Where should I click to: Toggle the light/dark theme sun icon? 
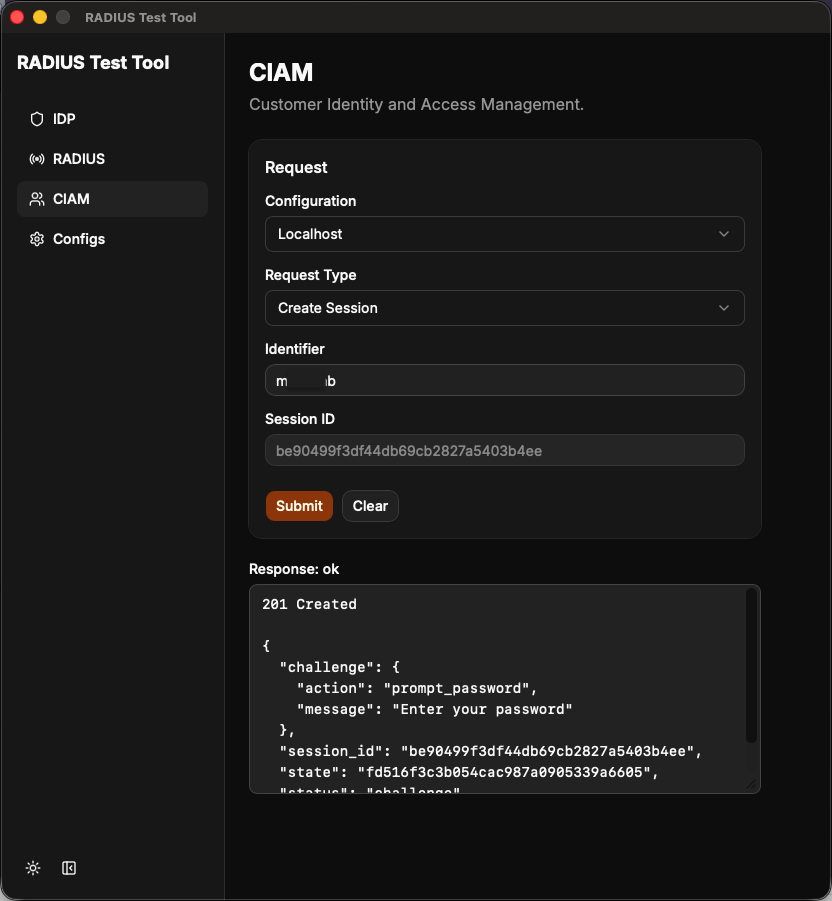[x=33, y=868]
